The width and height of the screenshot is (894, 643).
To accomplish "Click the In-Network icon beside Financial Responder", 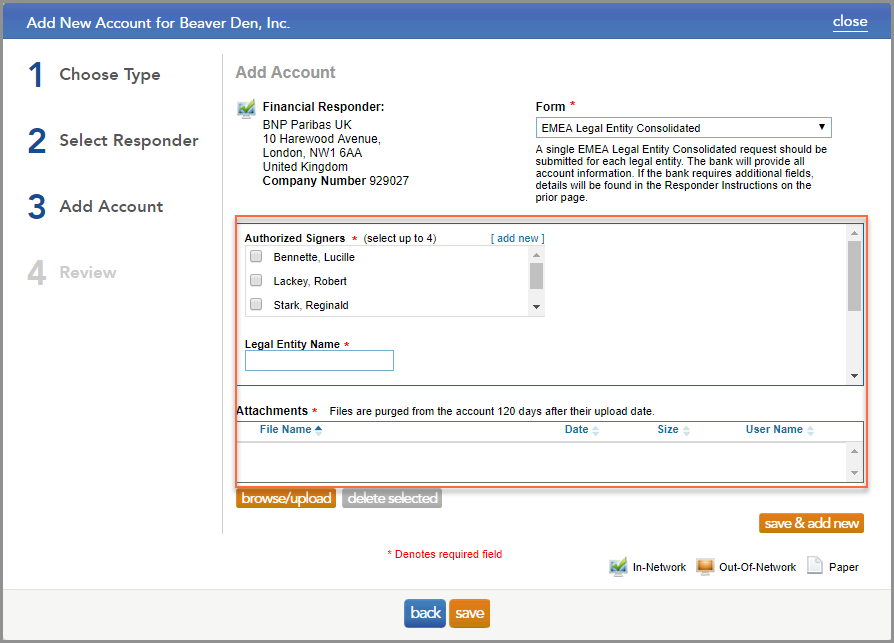I will 245,107.
